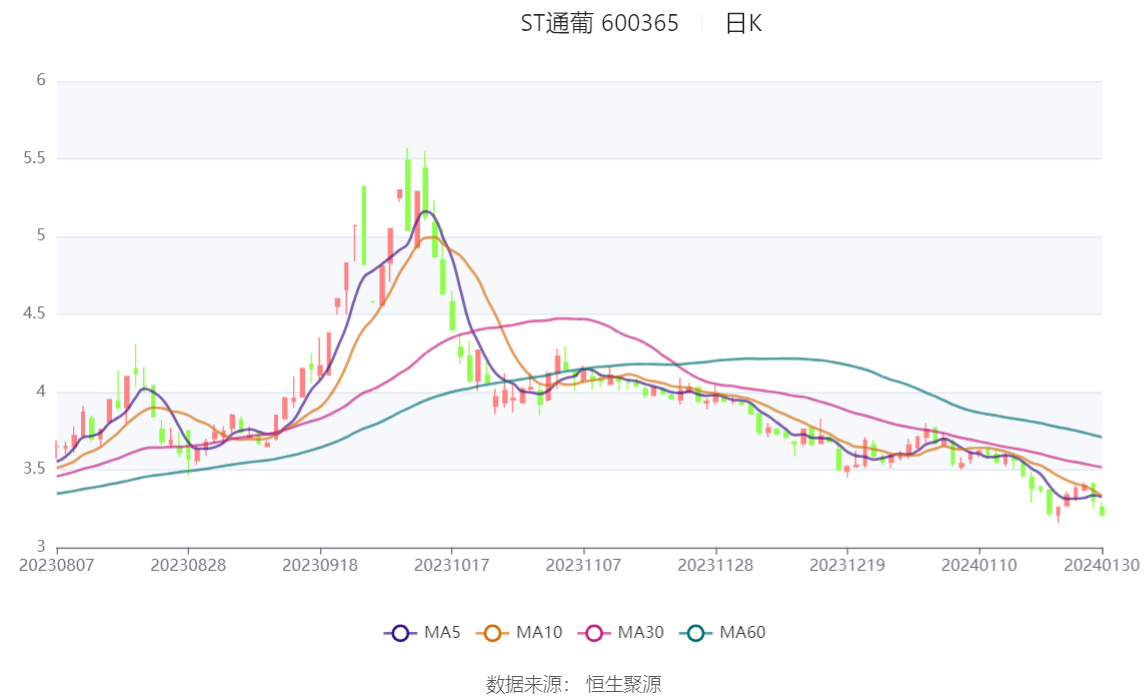Click y-axis value 3
The image size is (1148, 699).
pyautogui.click(x=41, y=547)
